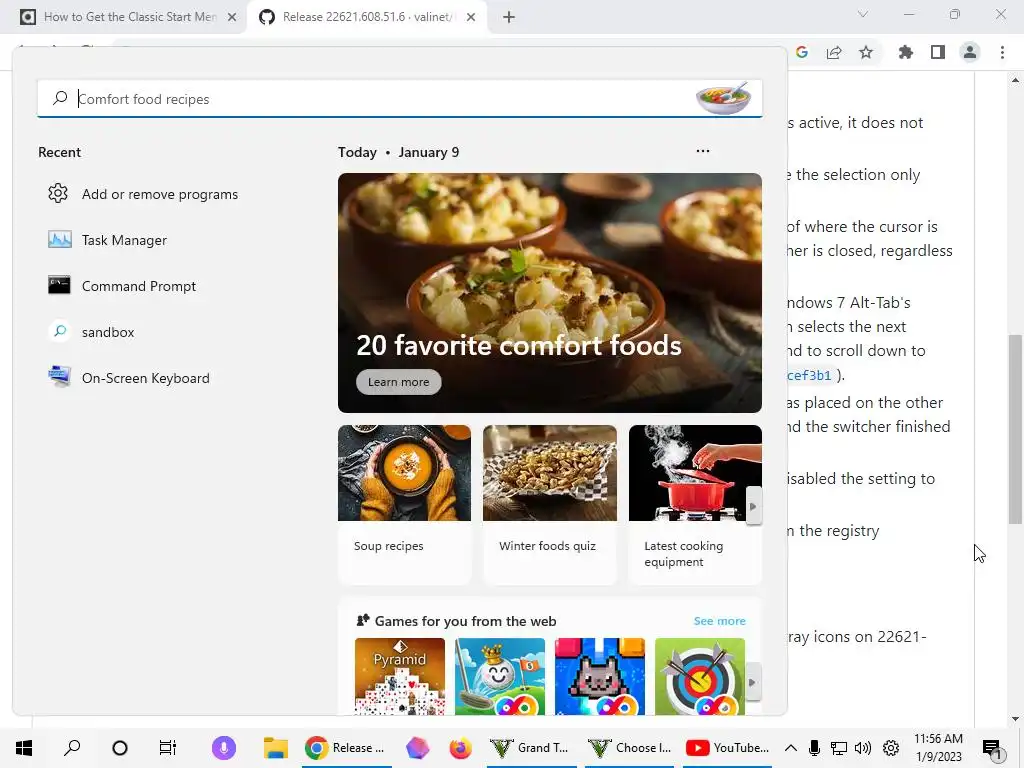Click See more for web games

tap(719, 620)
